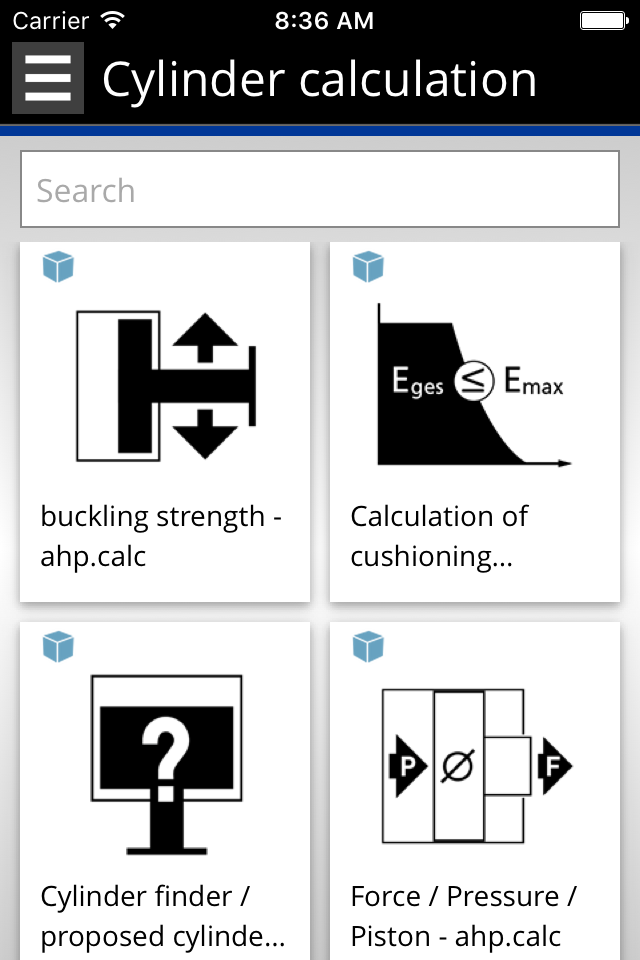This screenshot has height=960, width=640.
Task: Tap the Carrier label in status bar
Action: point(50,20)
